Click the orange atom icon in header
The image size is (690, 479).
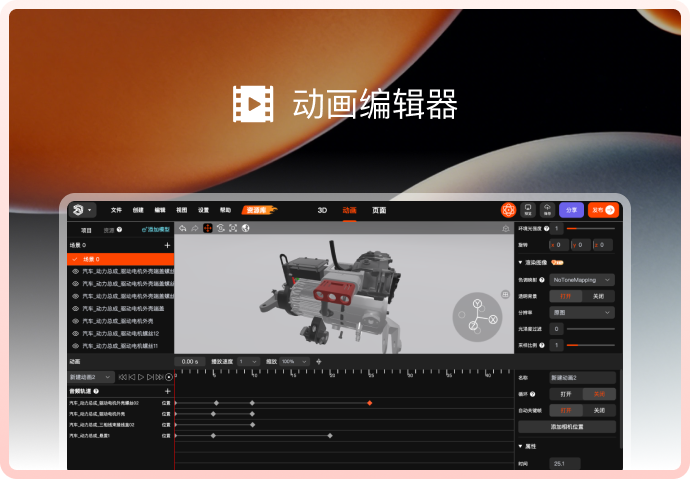pos(508,210)
